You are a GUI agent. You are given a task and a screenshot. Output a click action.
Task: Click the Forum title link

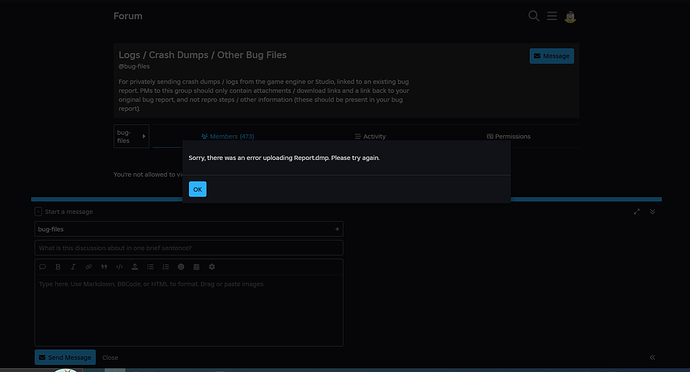point(128,16)
